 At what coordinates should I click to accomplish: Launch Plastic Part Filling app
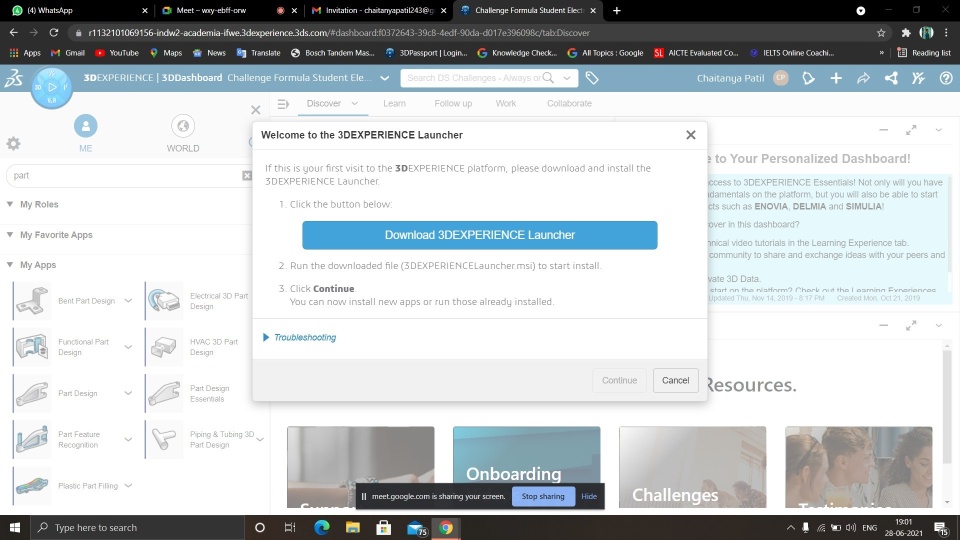[32, 486]
